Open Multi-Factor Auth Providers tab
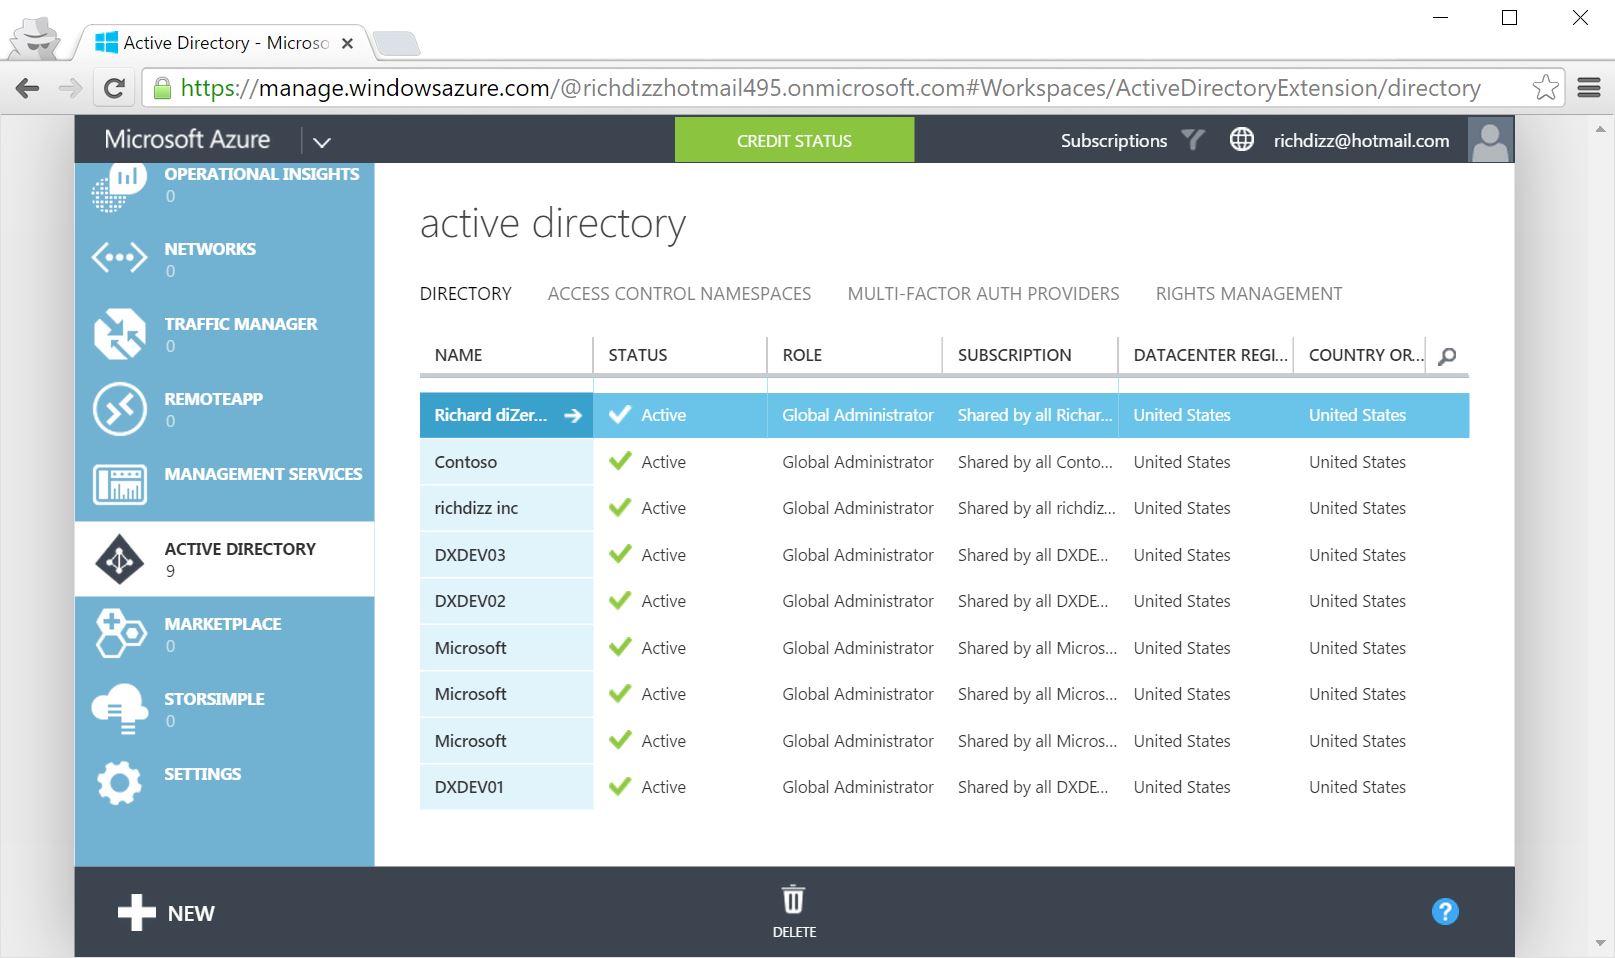This screenshot has height=958, width=1615. pos(983,294)
